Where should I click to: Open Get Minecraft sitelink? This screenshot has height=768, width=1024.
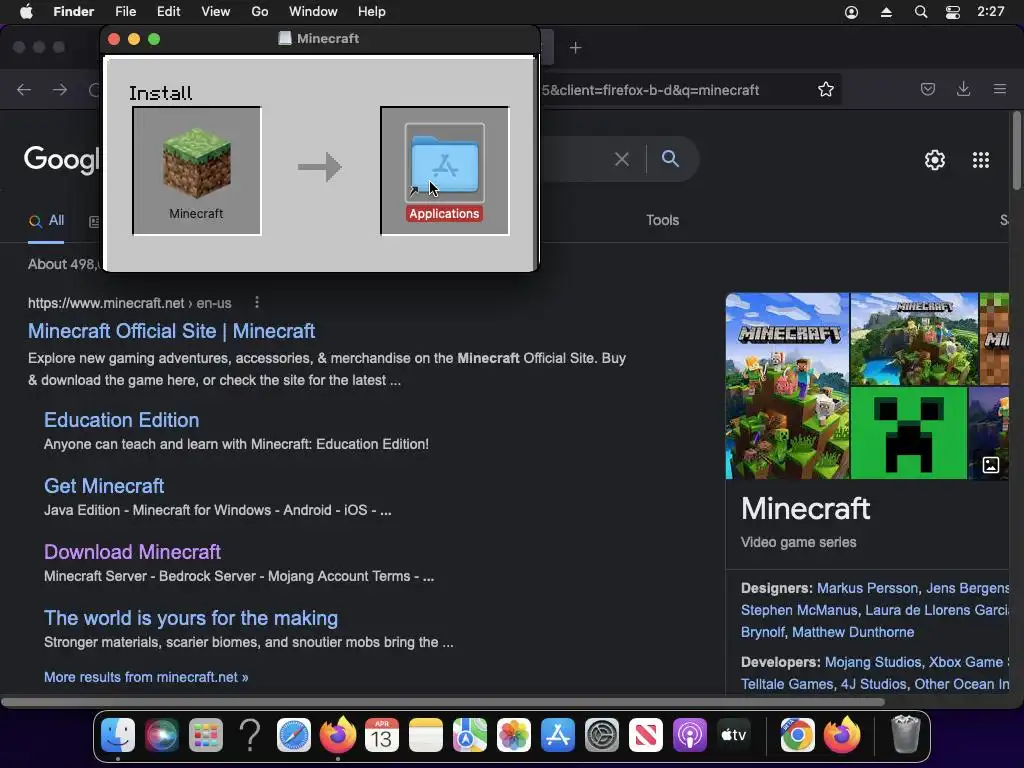coord(104,486)
